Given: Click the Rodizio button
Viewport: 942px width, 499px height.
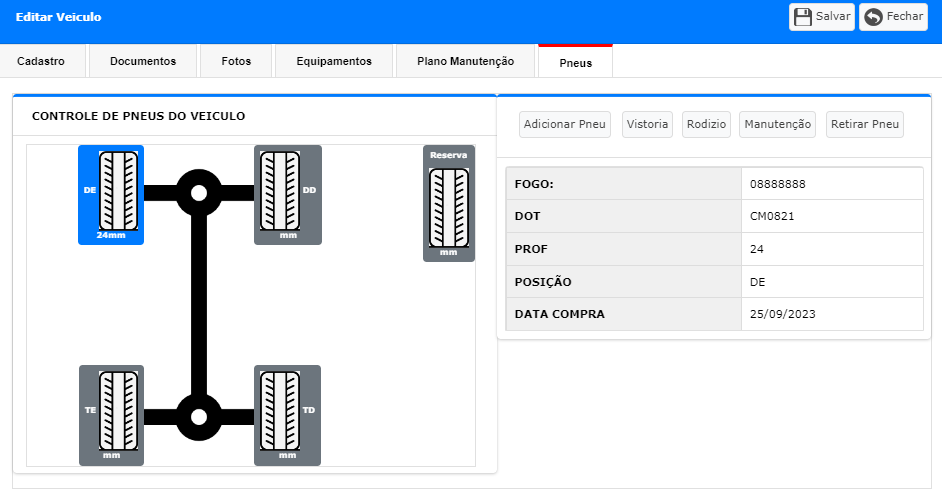Looking at the screenshot, I should point(706,124).
